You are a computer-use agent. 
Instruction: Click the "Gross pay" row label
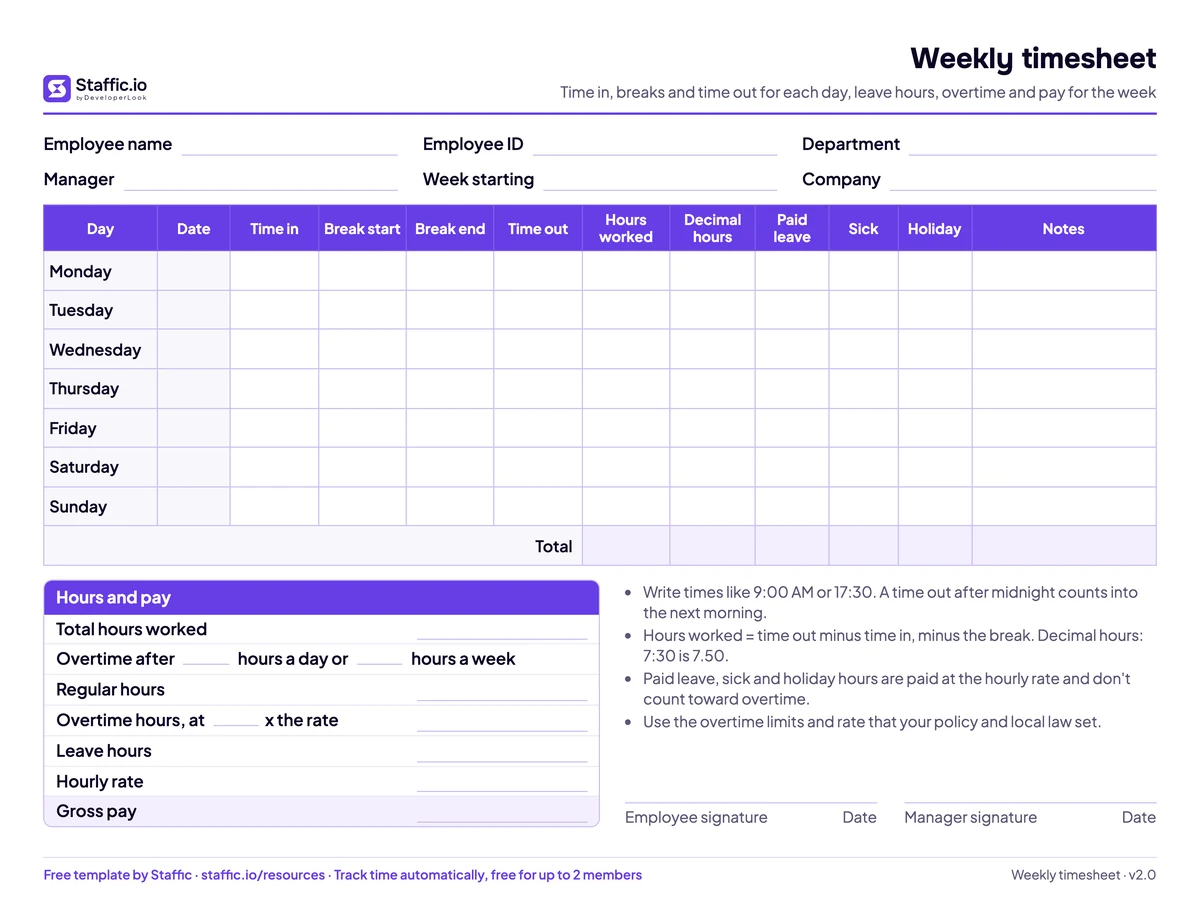point(96,811)
